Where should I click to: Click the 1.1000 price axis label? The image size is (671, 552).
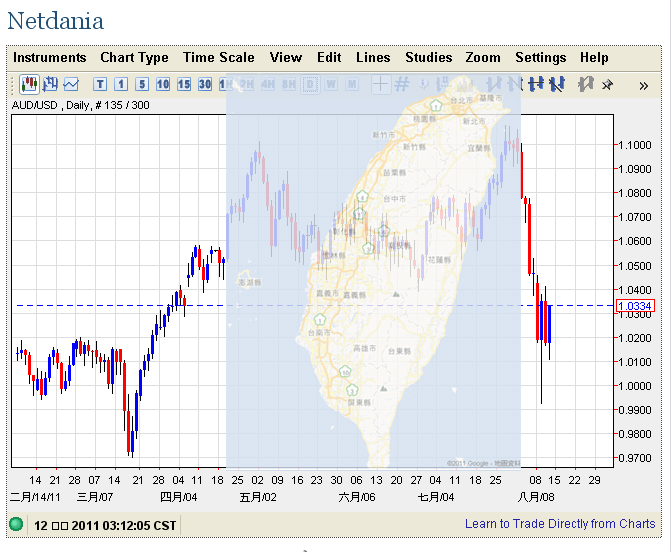tap(635, 145)
